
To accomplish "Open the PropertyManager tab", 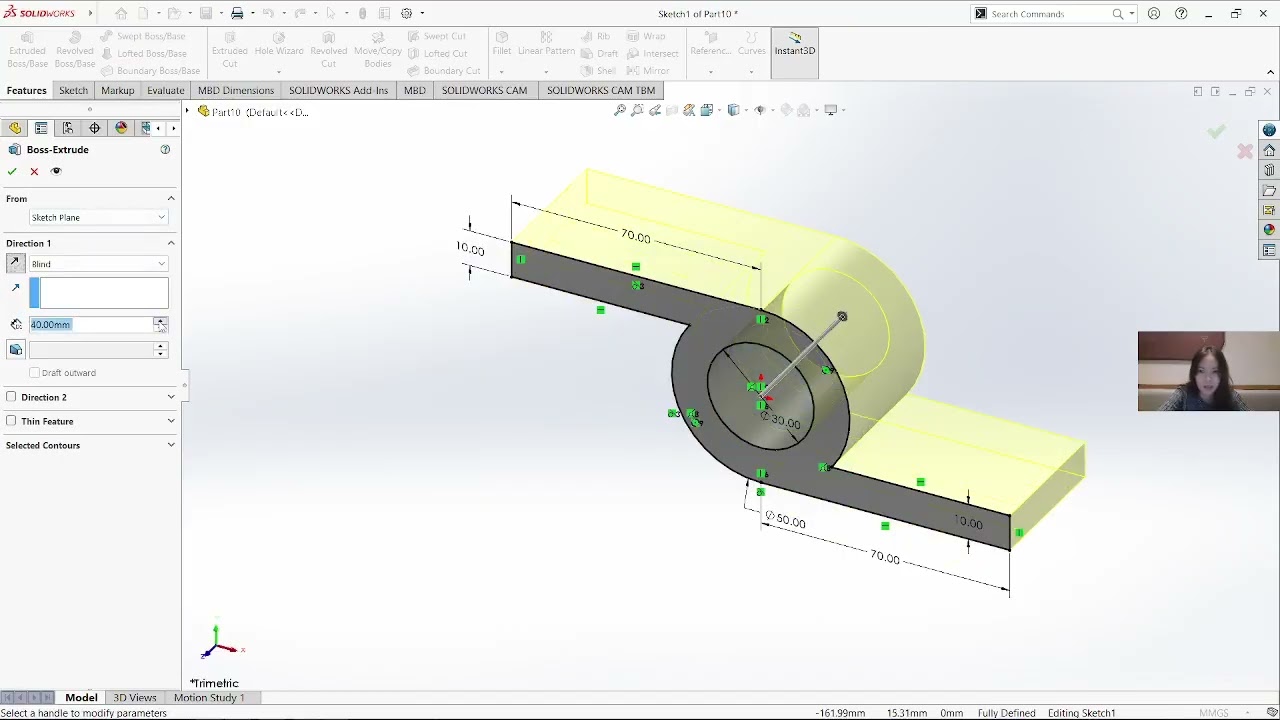I will (41, 128).
